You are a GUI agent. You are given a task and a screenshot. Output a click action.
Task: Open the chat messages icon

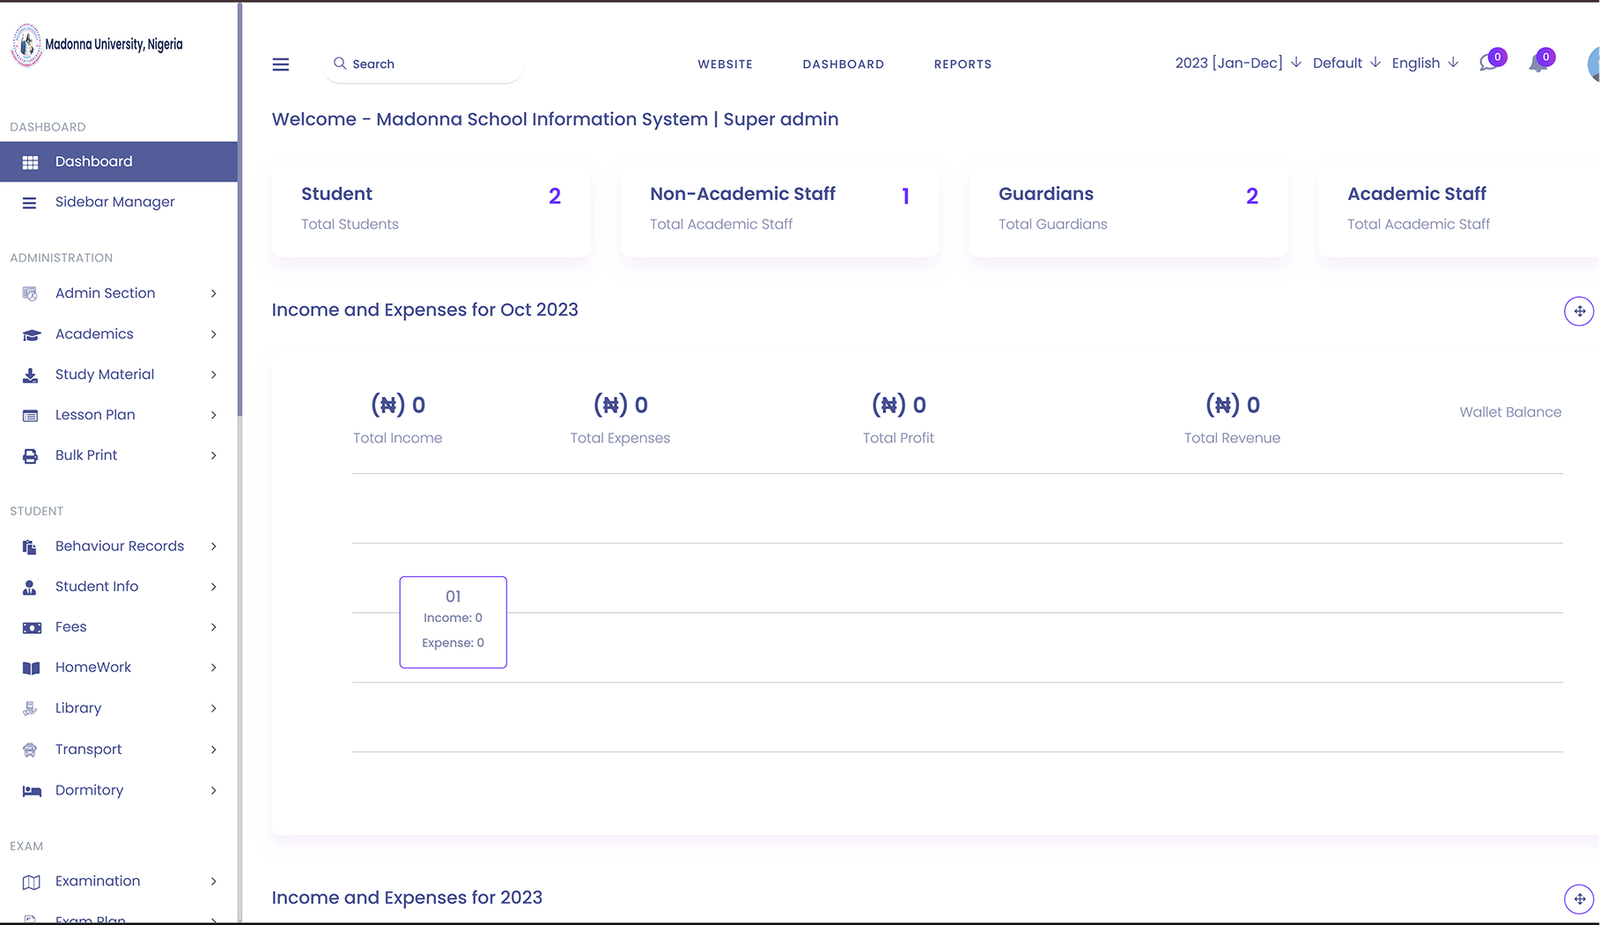click(1488, 60)
